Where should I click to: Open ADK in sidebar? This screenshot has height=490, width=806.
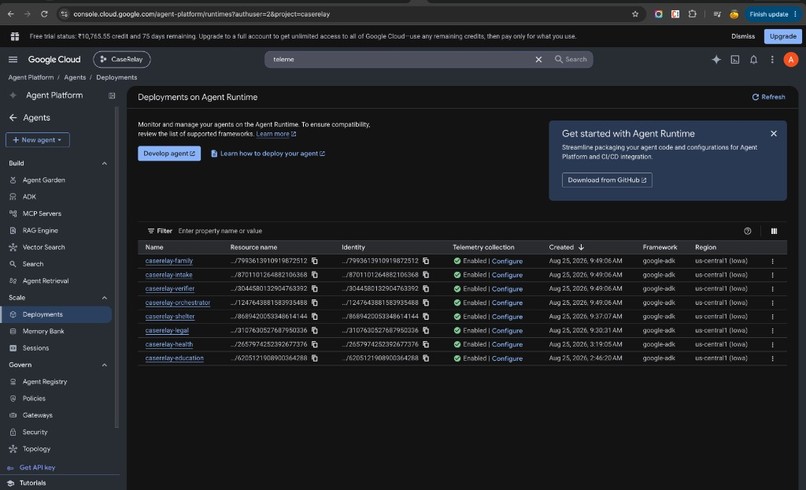click(x=29, y=197)
